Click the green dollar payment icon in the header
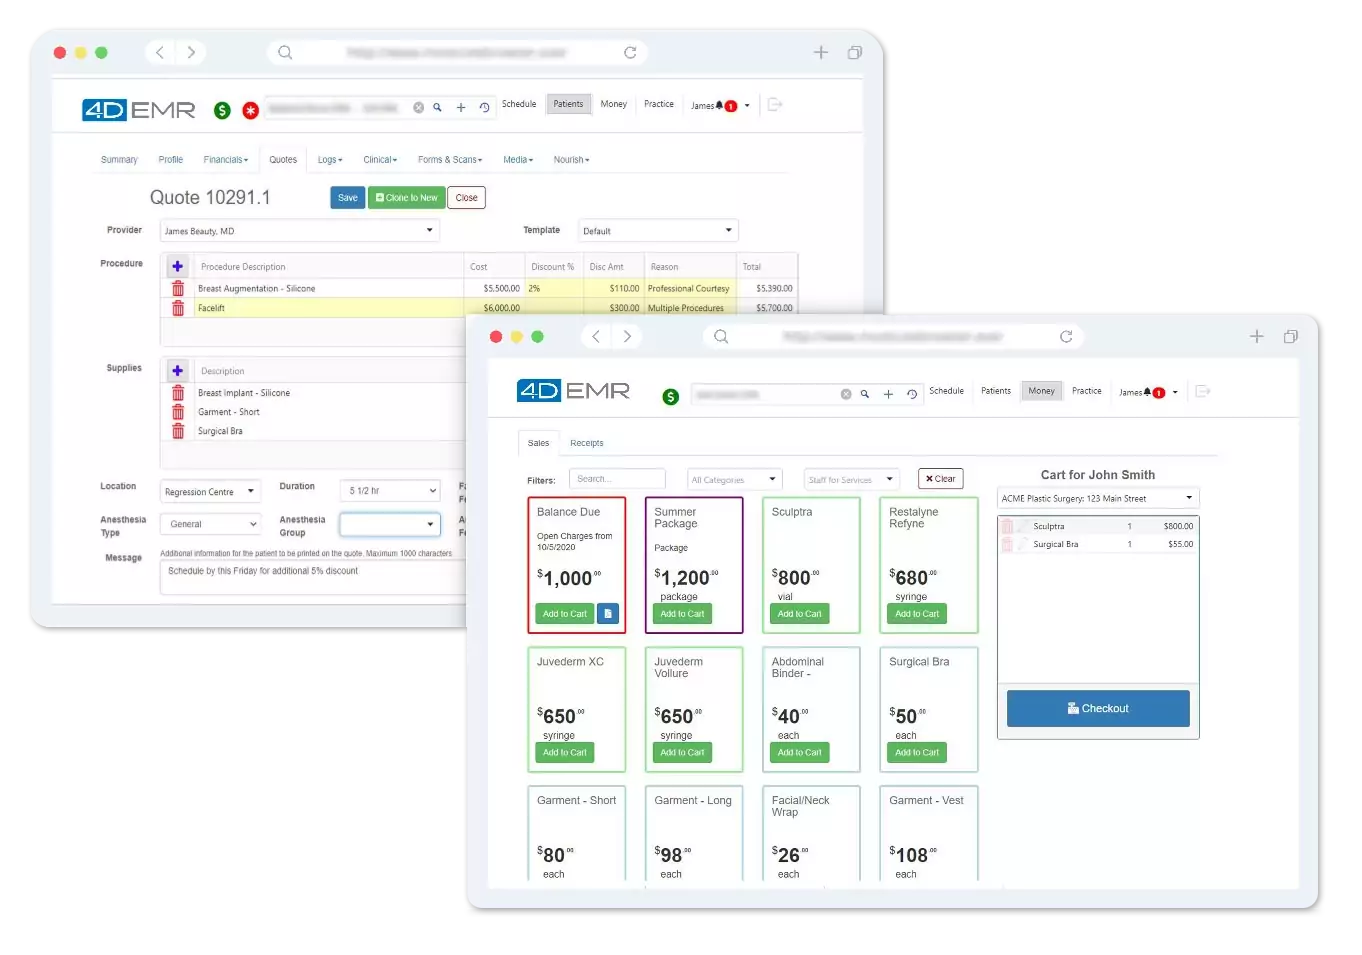Screen dimensions: 1362x955 tap(670, 396)
